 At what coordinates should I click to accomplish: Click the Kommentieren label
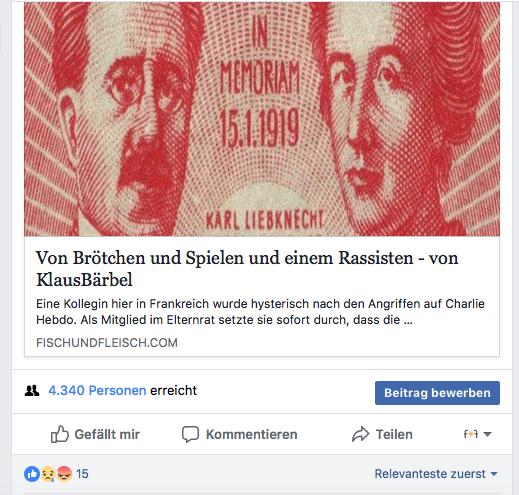pyautogui.click(x=252, y=434)
